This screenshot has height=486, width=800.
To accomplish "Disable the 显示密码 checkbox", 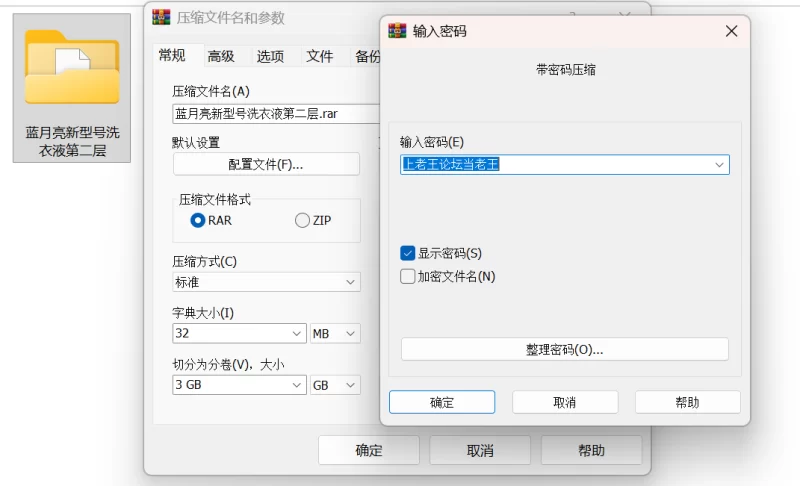I will [x=408, y=253].
